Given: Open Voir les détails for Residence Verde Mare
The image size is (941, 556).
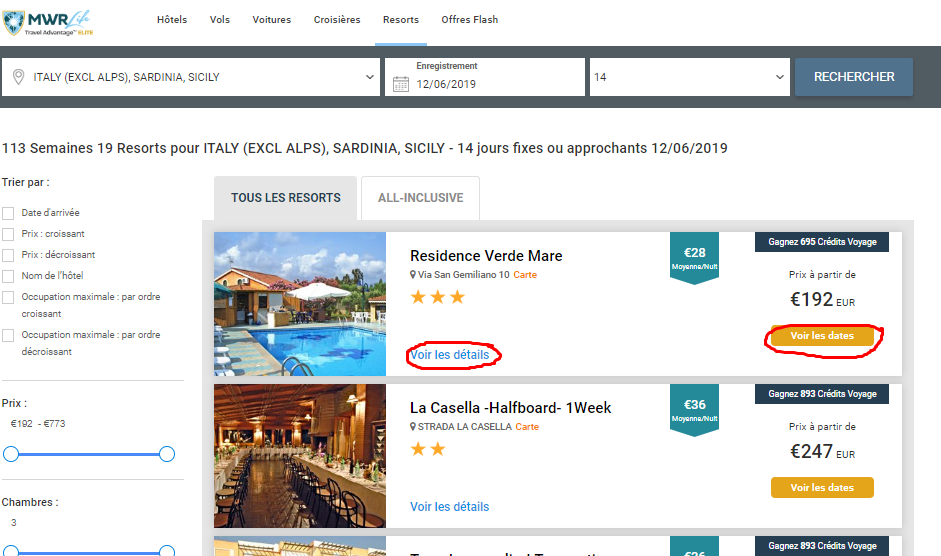Looking at the screenshot, I should [x=449, y=355].
